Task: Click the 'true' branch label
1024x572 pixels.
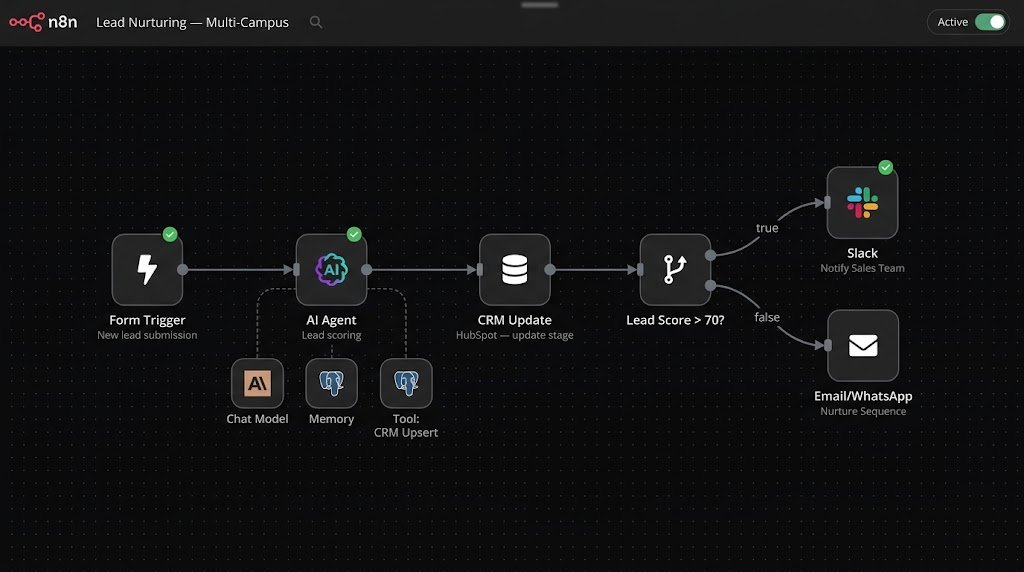Action: [767, 228]
